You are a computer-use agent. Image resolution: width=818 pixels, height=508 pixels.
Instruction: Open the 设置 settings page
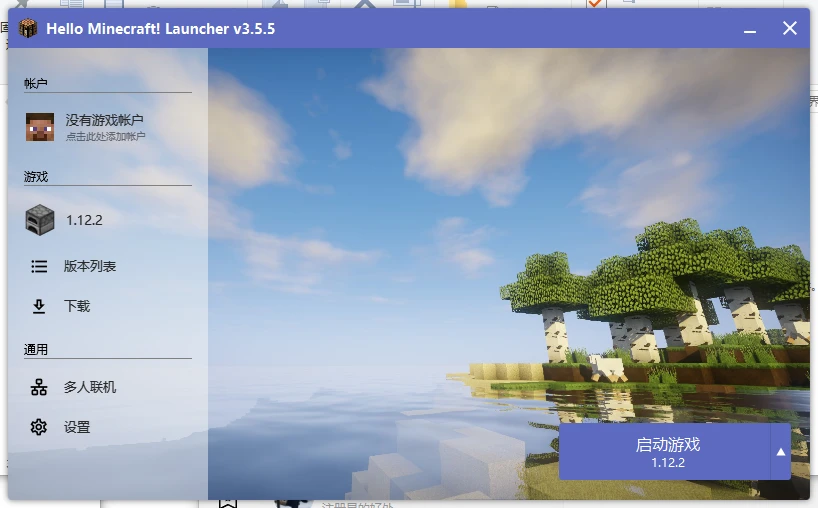77,427
